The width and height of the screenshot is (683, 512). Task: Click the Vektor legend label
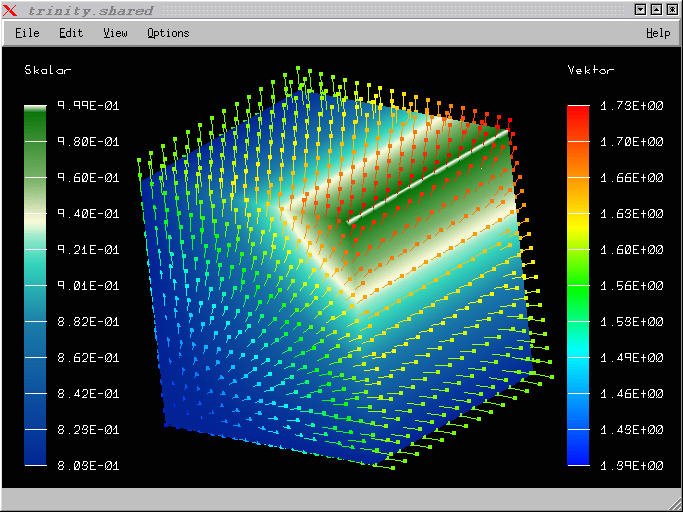pos(591,70)
